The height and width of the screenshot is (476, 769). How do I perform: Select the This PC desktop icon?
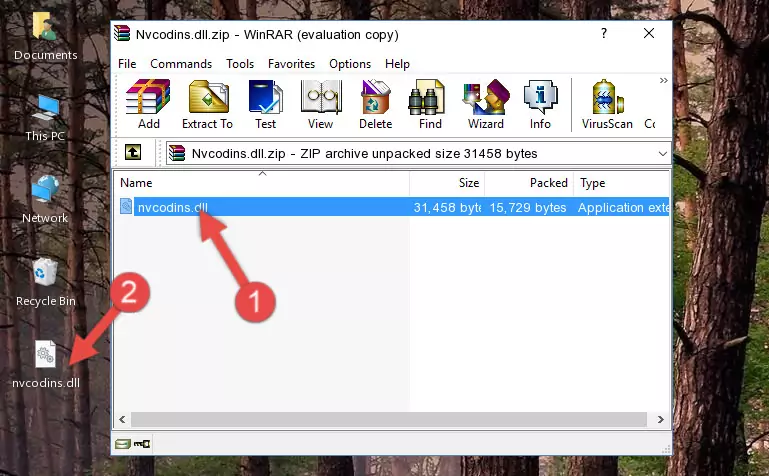point(45,118)
